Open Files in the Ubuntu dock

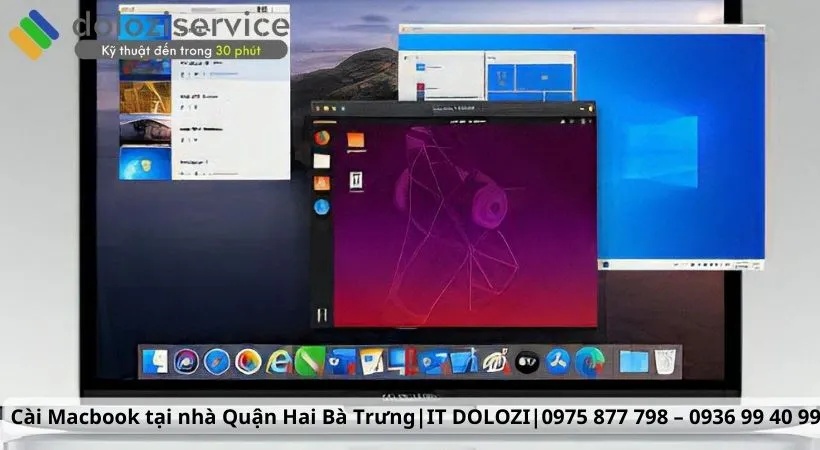click(x=322, y=161)
